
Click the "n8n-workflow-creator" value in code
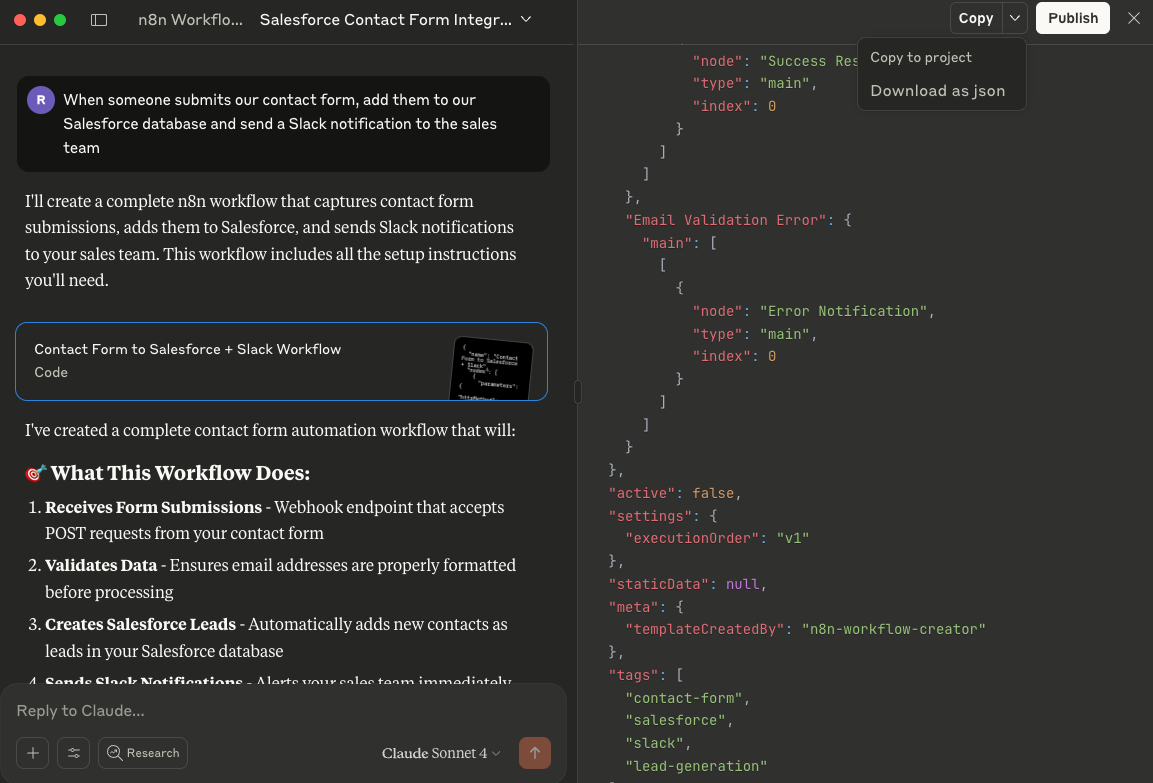coord(893,629)
